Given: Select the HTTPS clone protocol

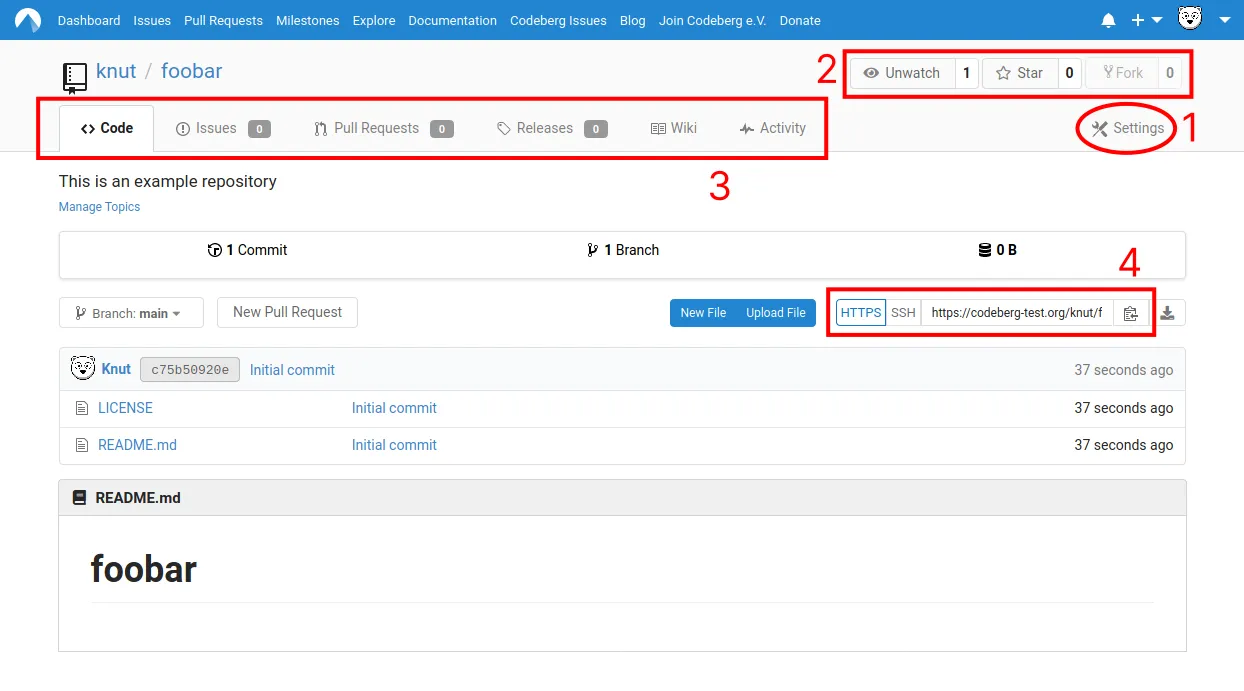Looking at the screenshot, I should pos(860,312).
